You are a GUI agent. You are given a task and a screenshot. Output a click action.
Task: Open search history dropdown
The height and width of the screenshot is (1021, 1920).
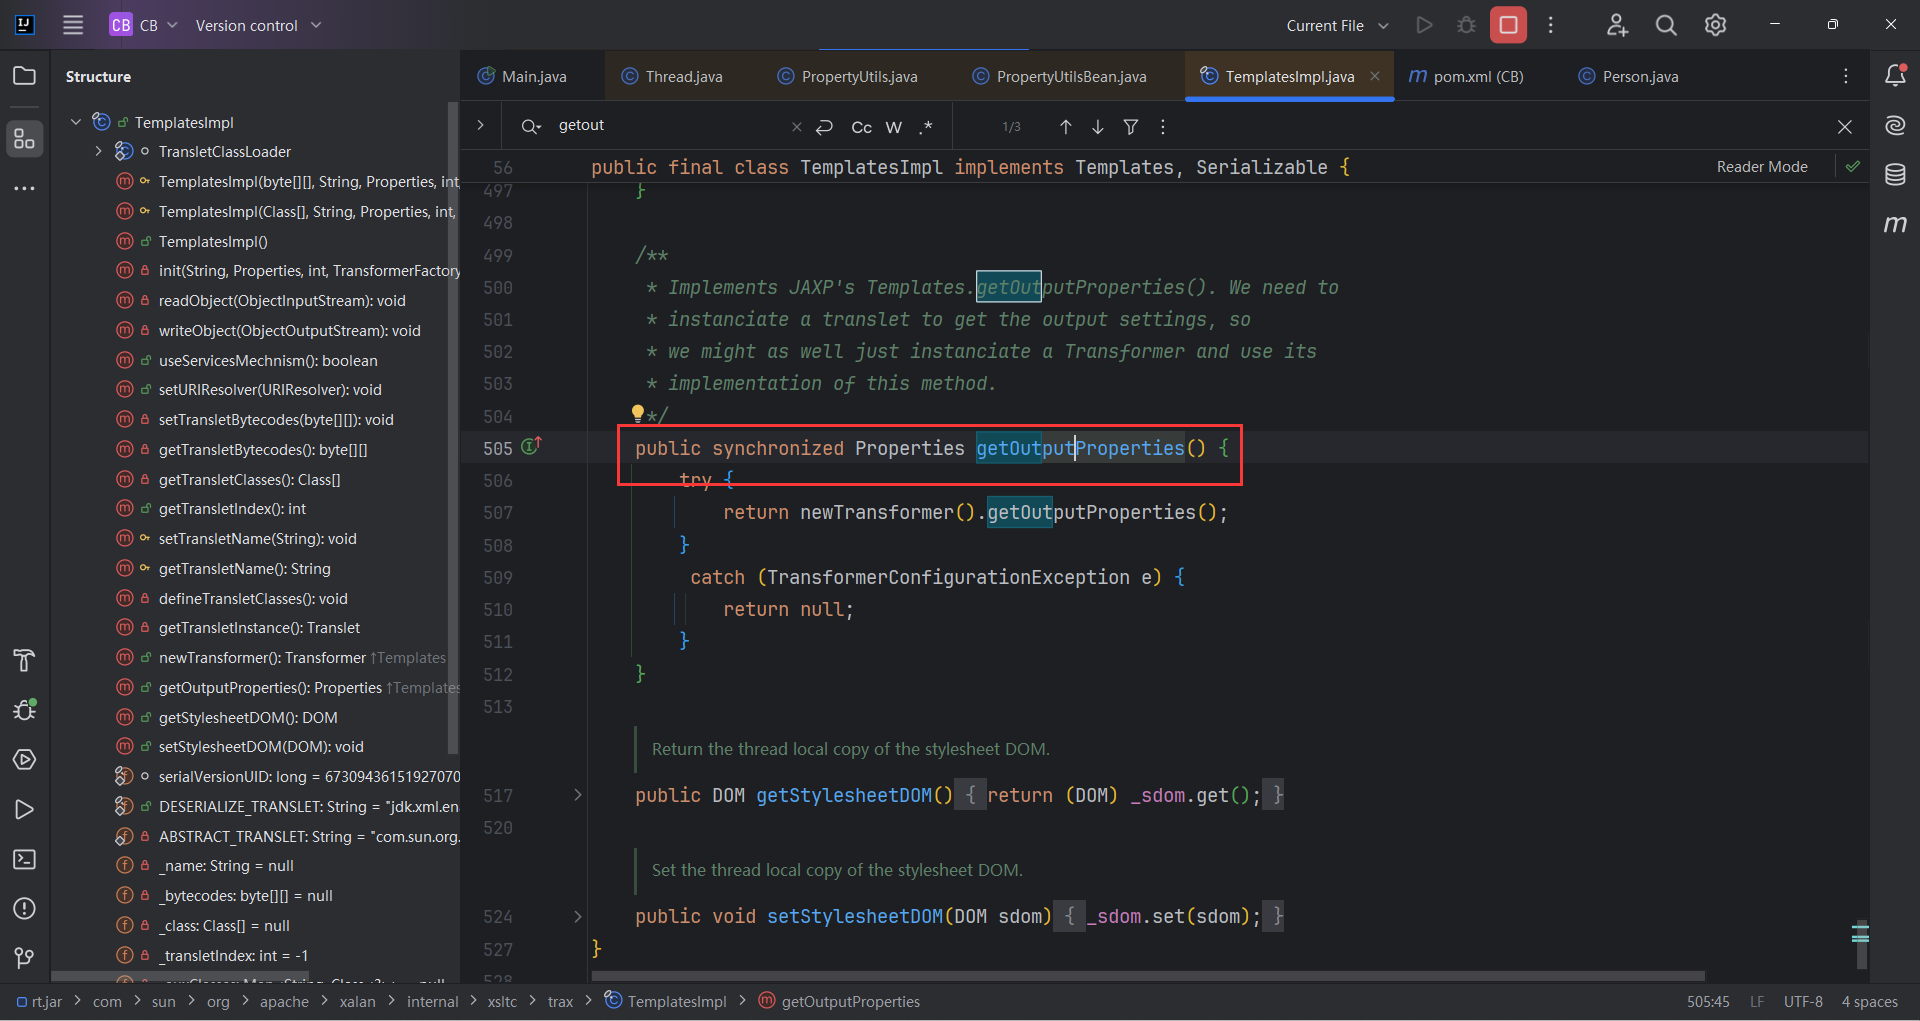coord(531,126)
